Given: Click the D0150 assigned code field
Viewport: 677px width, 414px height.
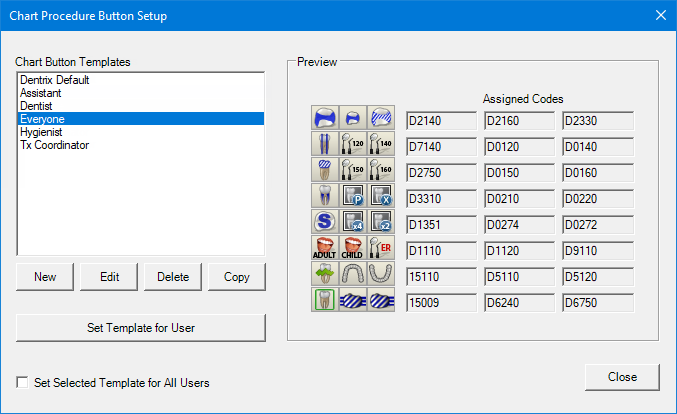Looking at the screenshot, I should pyautogui.click(x=519, y=173).
